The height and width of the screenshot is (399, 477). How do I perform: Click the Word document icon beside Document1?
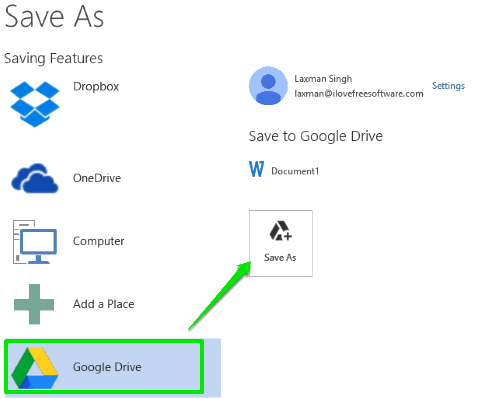(x=257, y=169)
